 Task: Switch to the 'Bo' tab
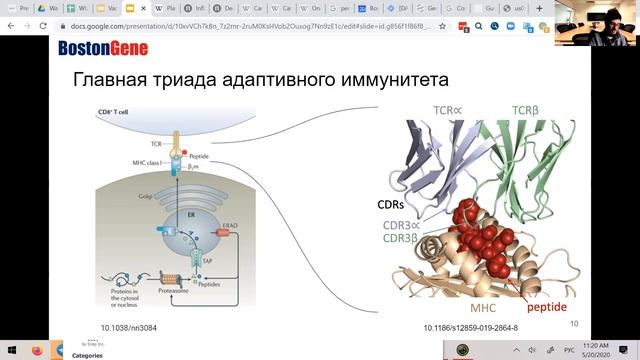pyautogui.click(x=369, y=8)
